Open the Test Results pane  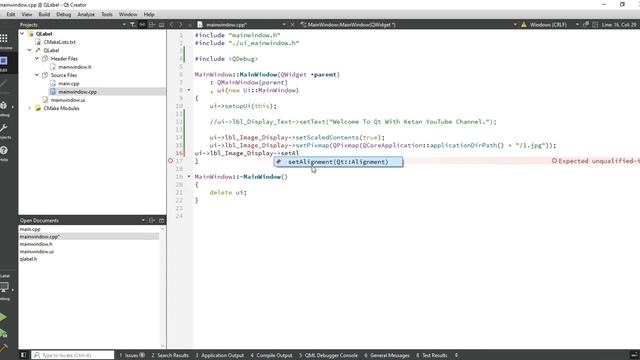pos(432,355)
